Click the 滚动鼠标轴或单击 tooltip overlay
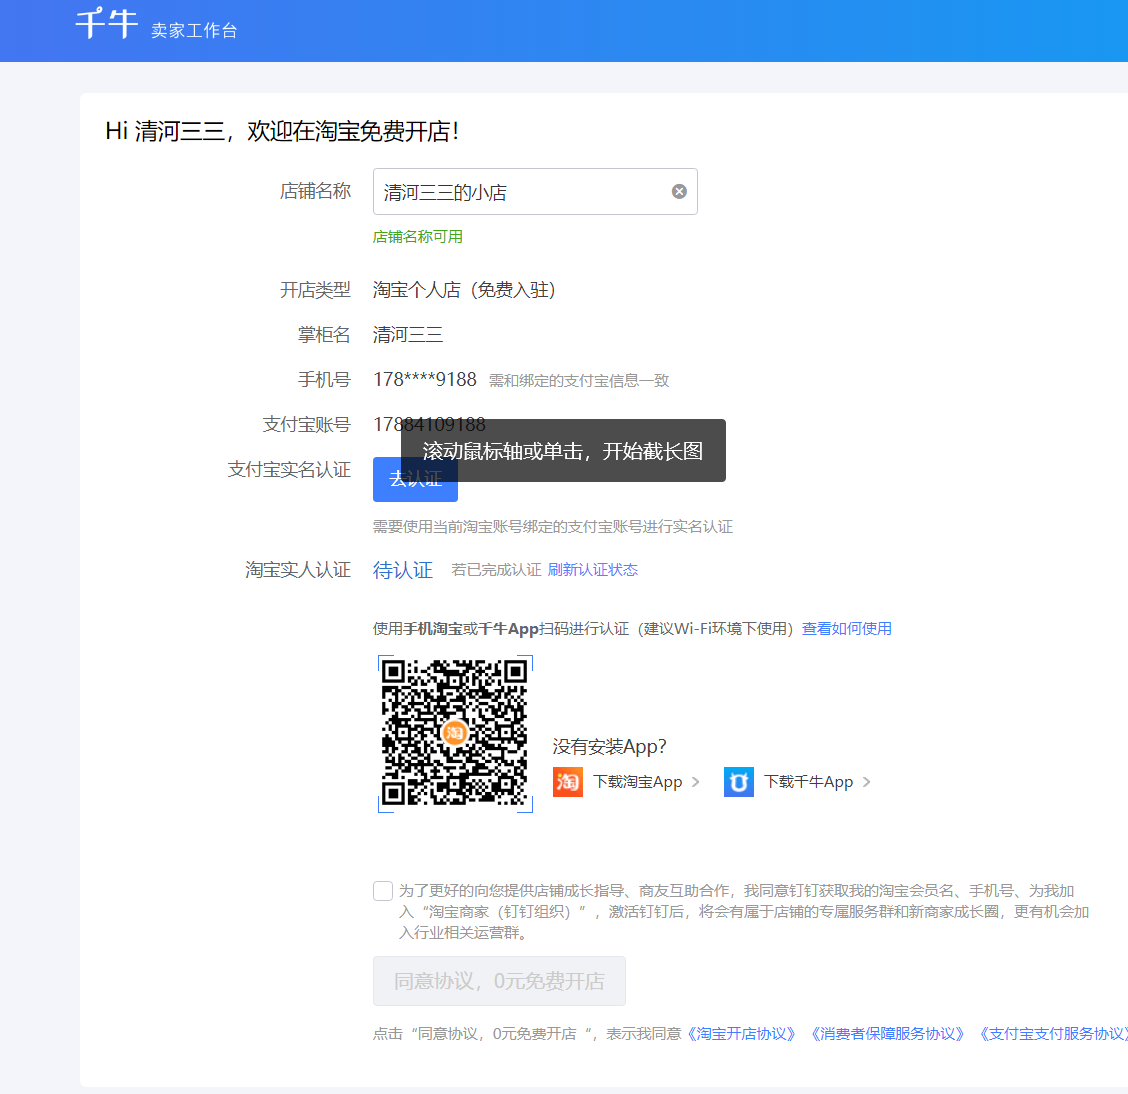 (x=563, y=451)
